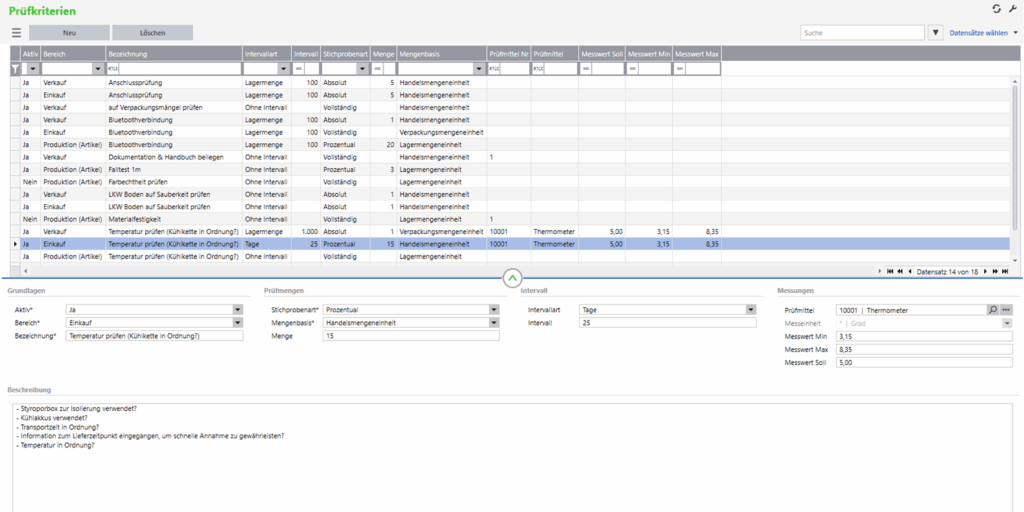Click the Menge filter equals operator

click(377, 69)
